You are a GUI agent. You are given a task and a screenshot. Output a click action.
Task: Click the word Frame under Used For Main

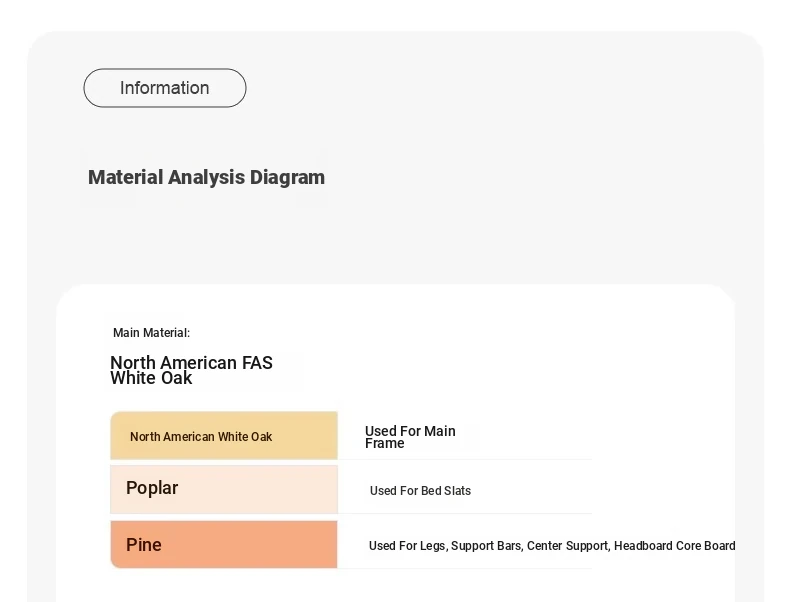click(x=384, y=443)
